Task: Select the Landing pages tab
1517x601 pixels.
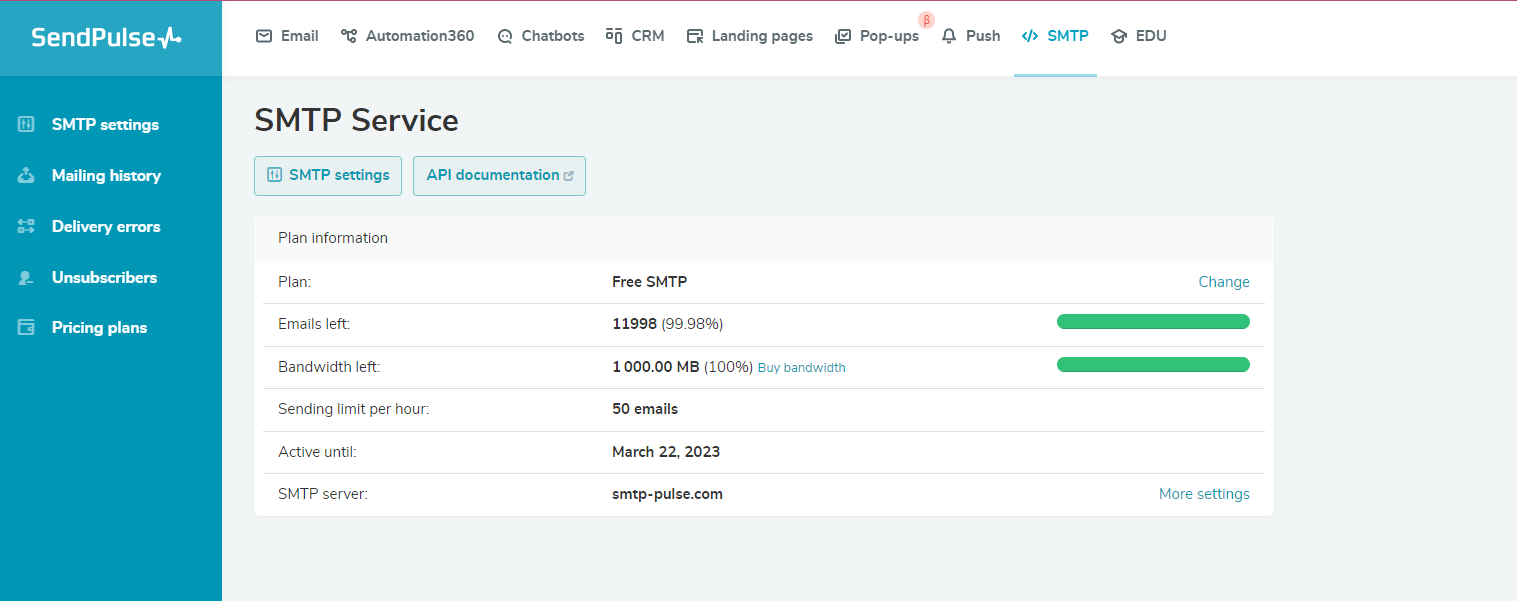Action: [x=750, y=36]
